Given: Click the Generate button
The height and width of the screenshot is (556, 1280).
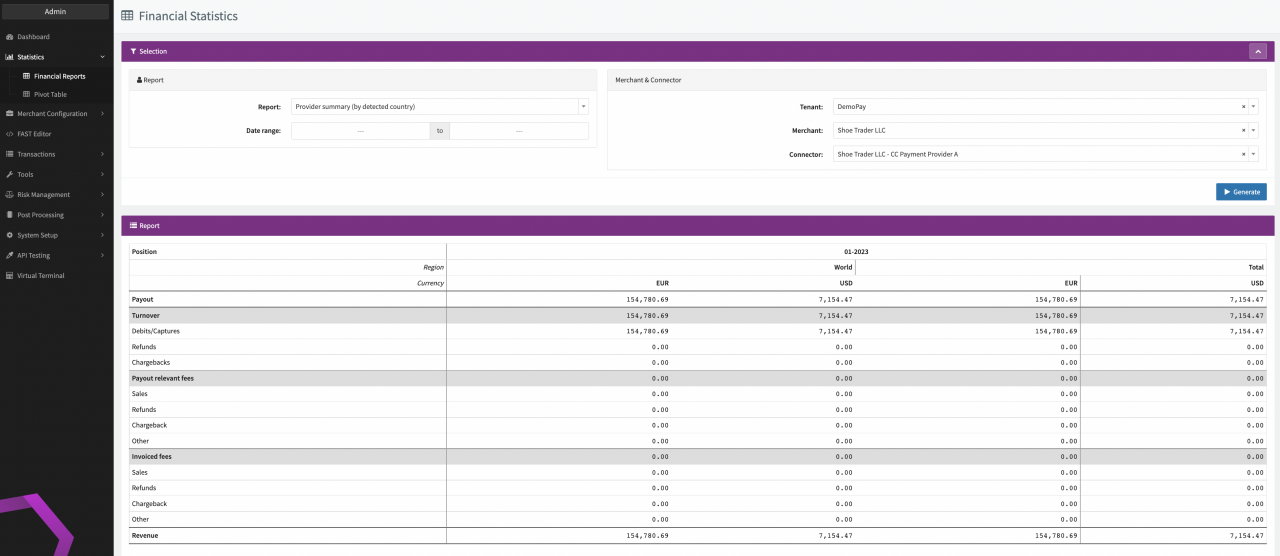Looking at the screenshot, I should click(1241, 192).
